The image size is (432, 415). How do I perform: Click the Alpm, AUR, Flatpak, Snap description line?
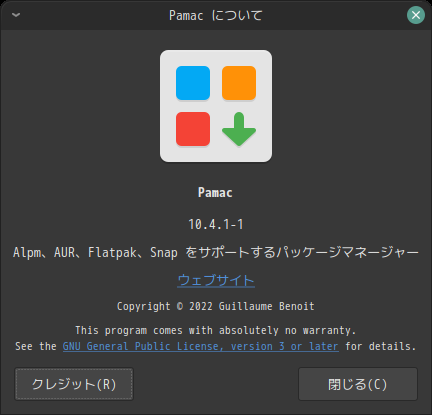(216, 252)
